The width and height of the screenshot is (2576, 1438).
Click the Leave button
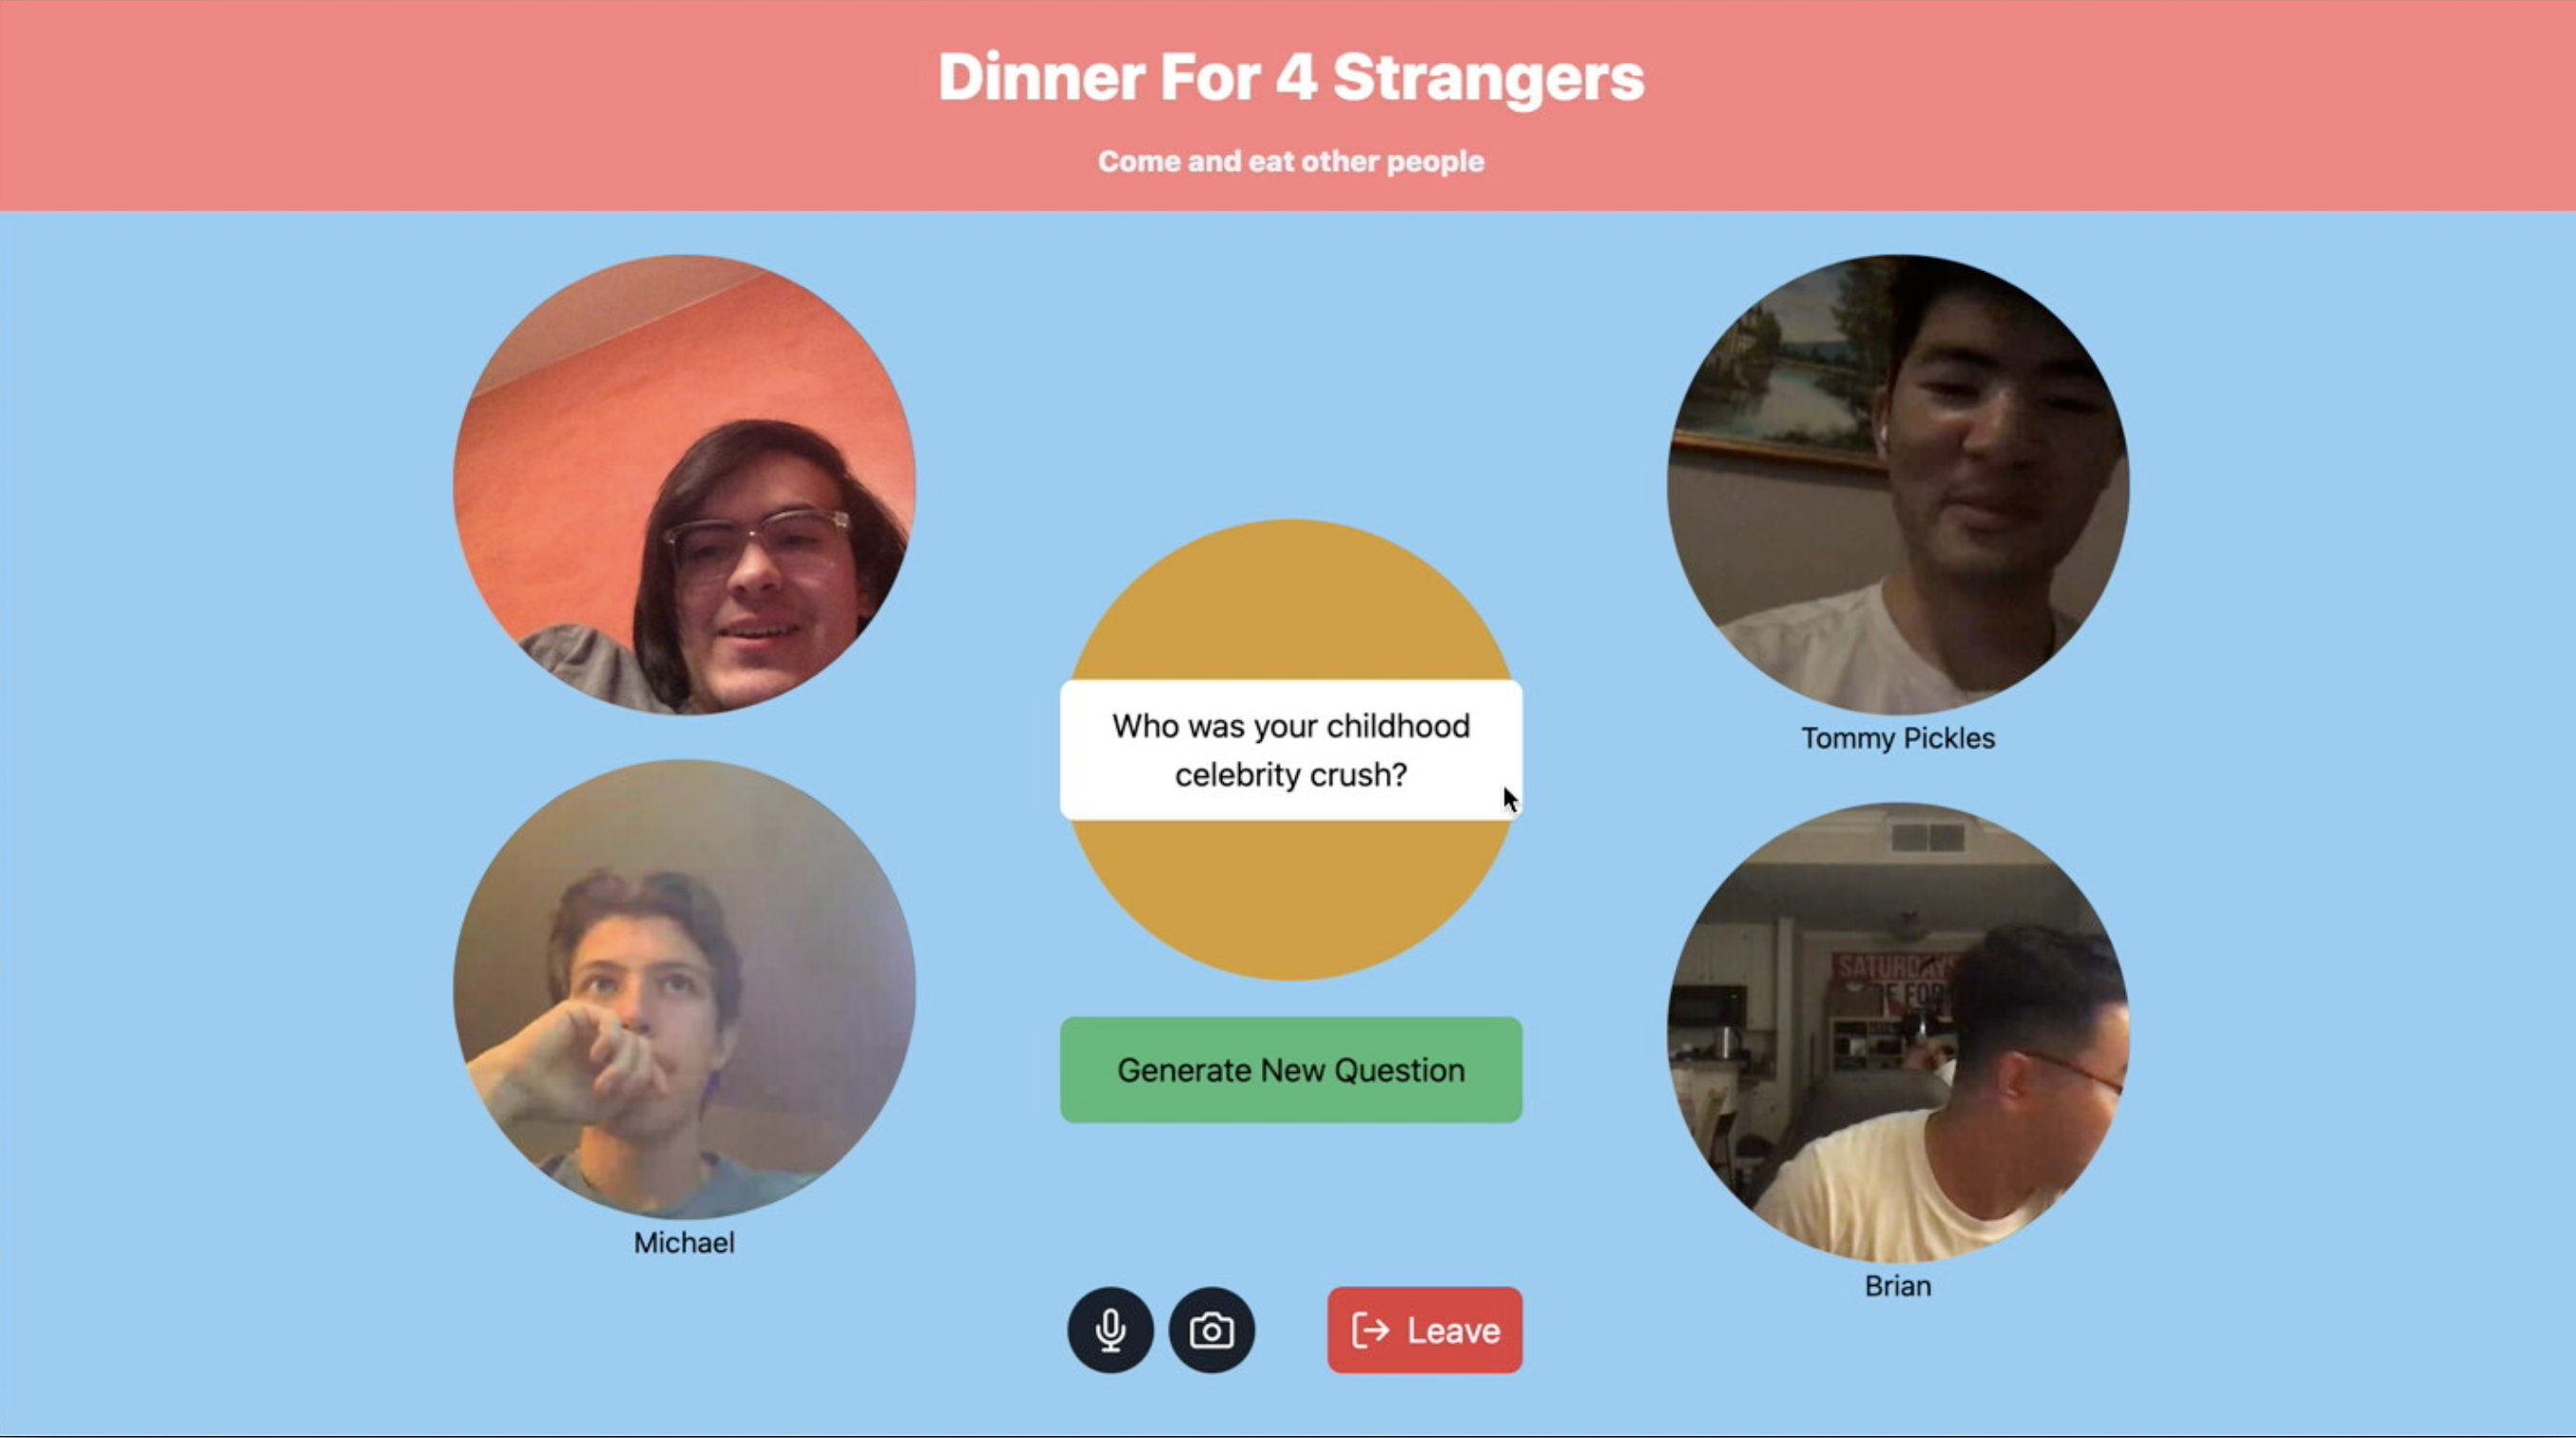pos(1425,1330)
